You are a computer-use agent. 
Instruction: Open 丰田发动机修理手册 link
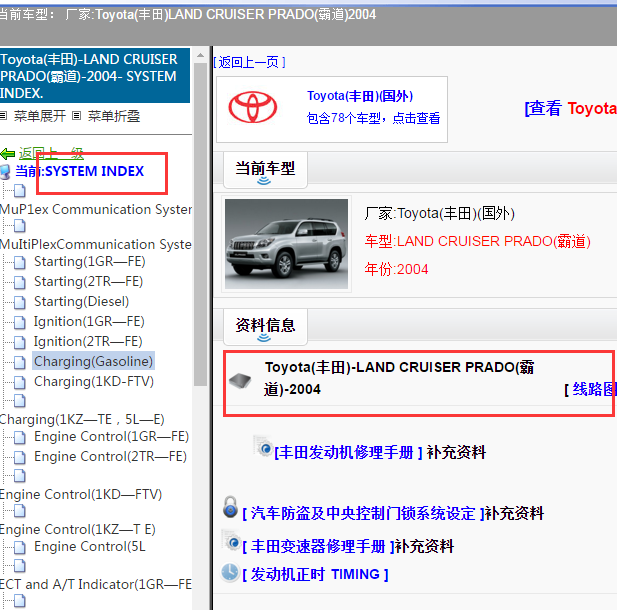pos(348,452)
